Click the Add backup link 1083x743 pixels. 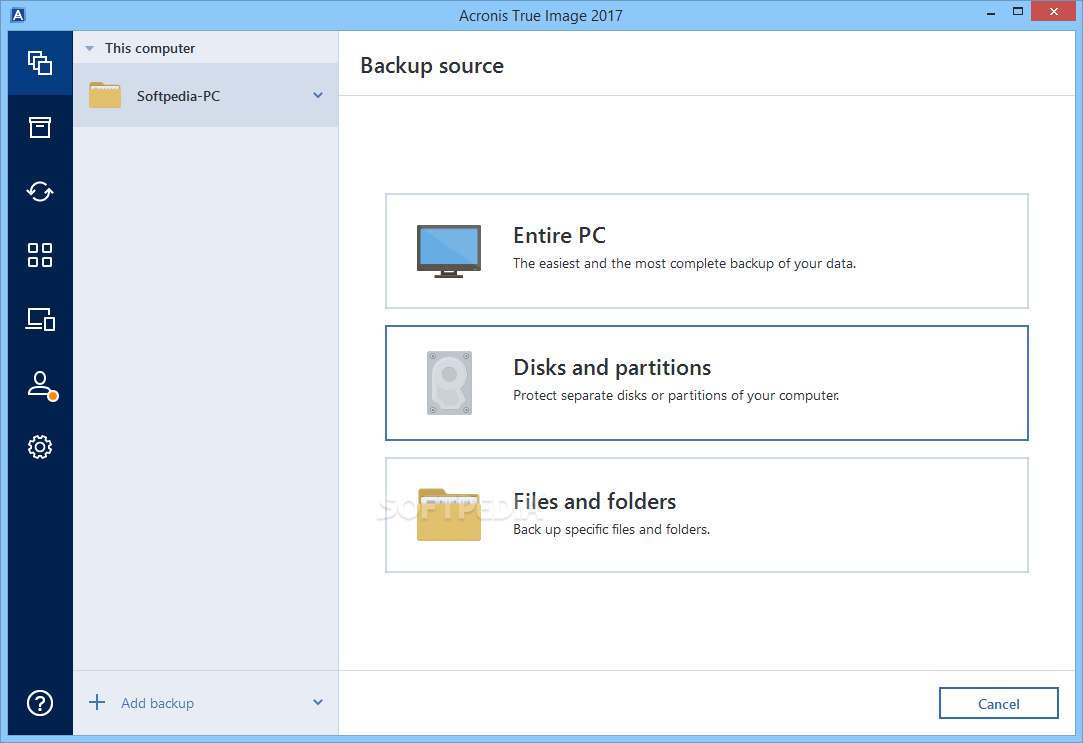click(157, 703)
